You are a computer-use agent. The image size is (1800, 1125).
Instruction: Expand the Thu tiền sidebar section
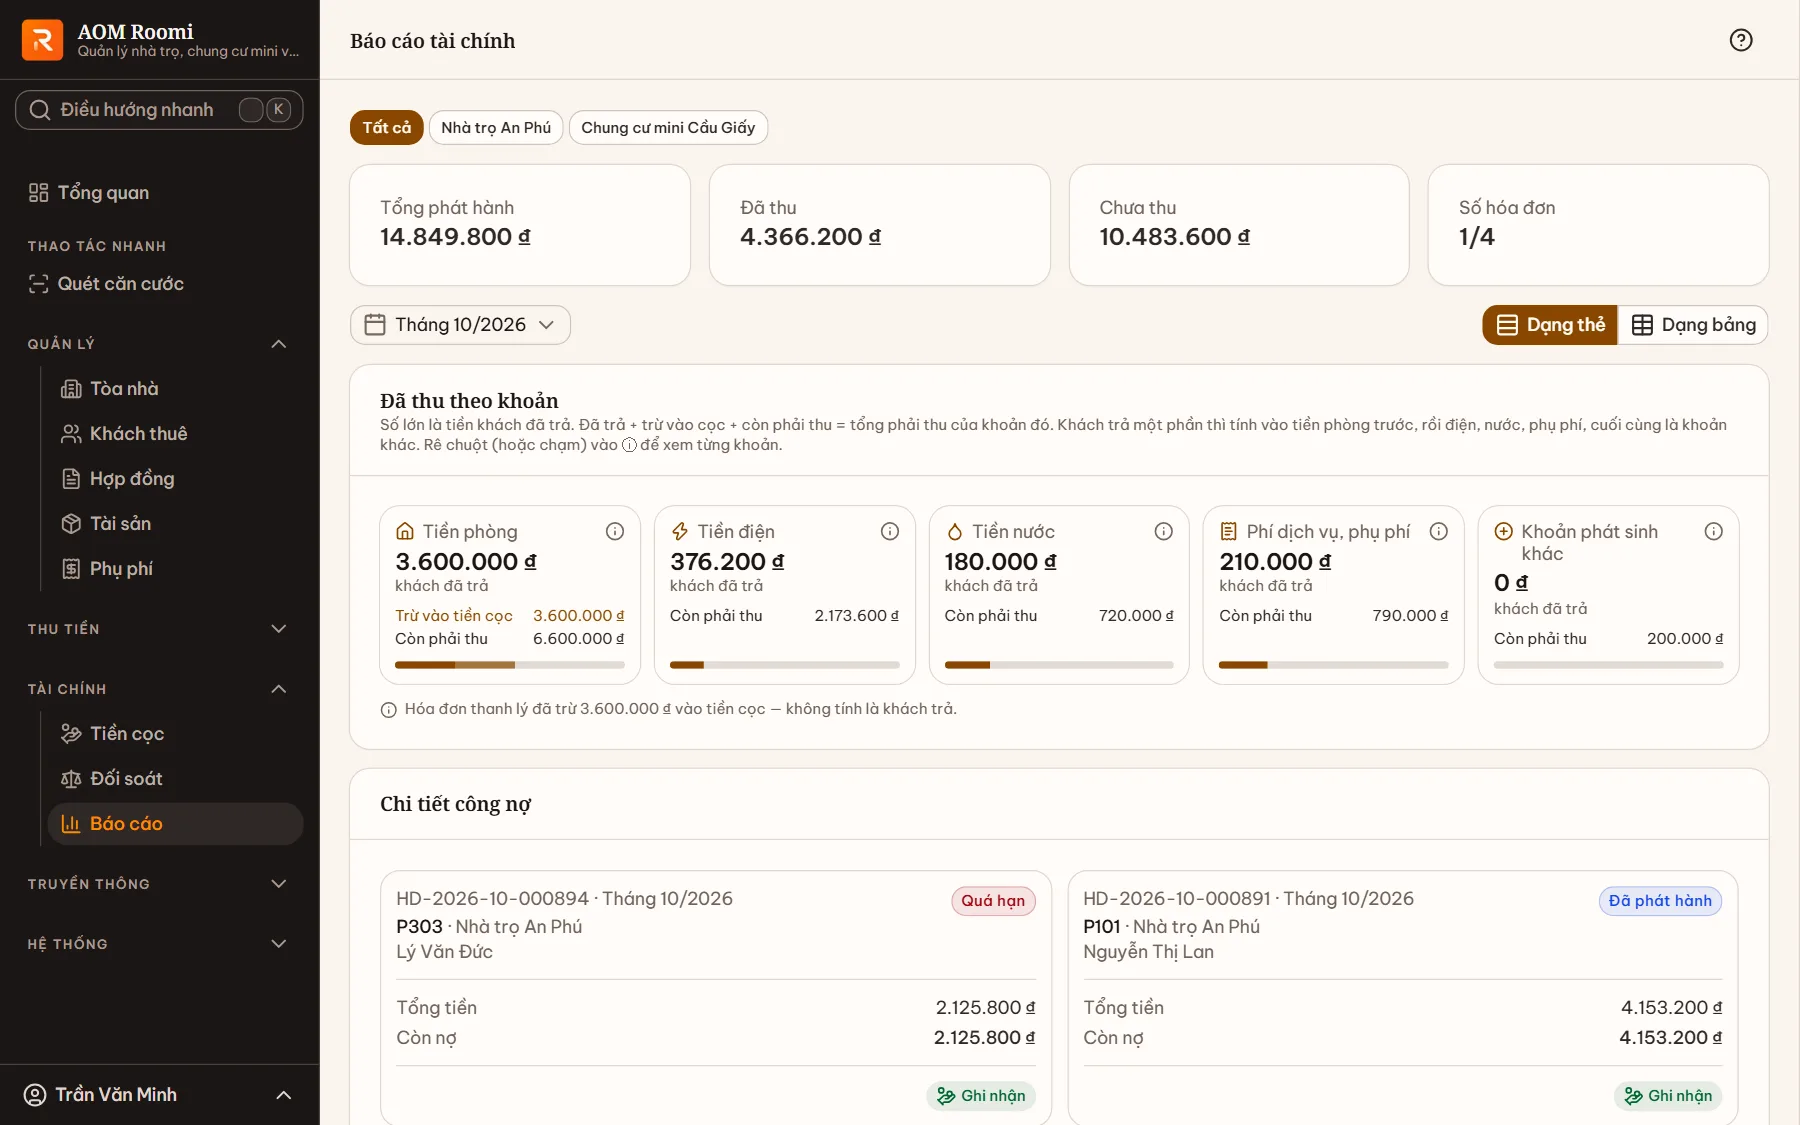coord(159,629)
